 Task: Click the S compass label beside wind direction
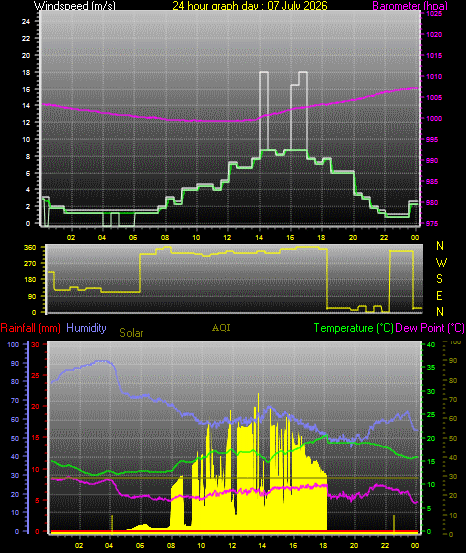coord(439,279)
